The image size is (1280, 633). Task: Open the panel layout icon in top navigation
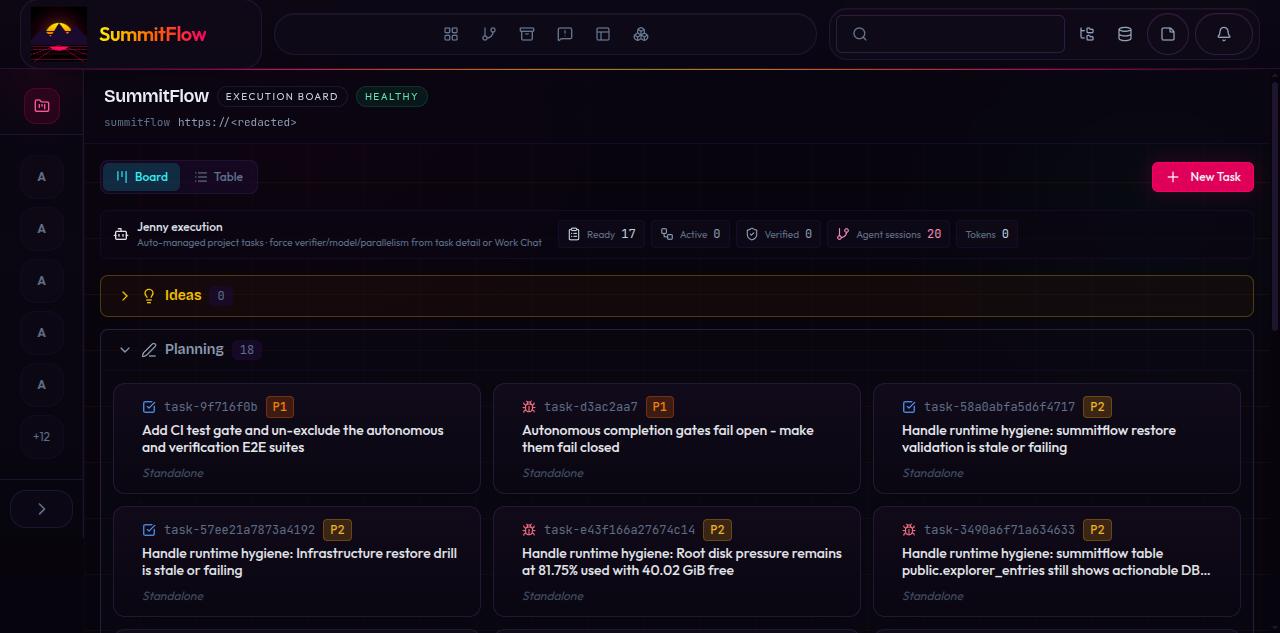[603, 34]
